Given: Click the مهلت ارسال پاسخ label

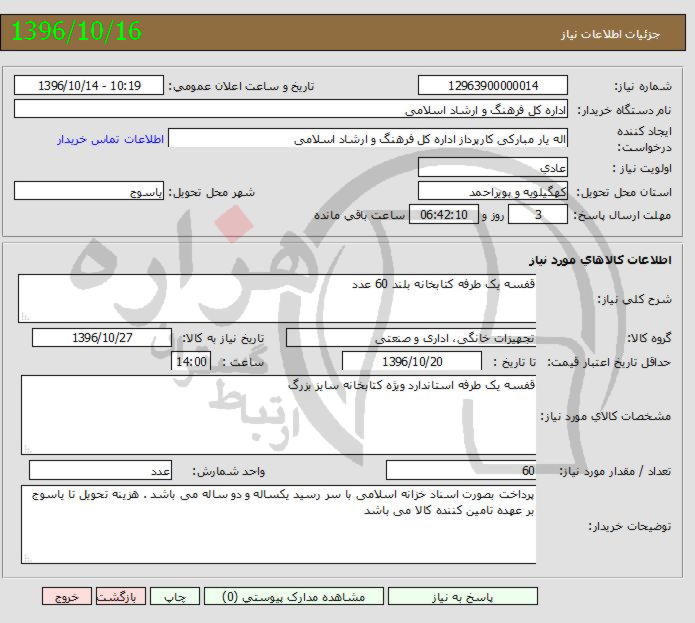Looking at the screenshot, I should click(622, 215).
